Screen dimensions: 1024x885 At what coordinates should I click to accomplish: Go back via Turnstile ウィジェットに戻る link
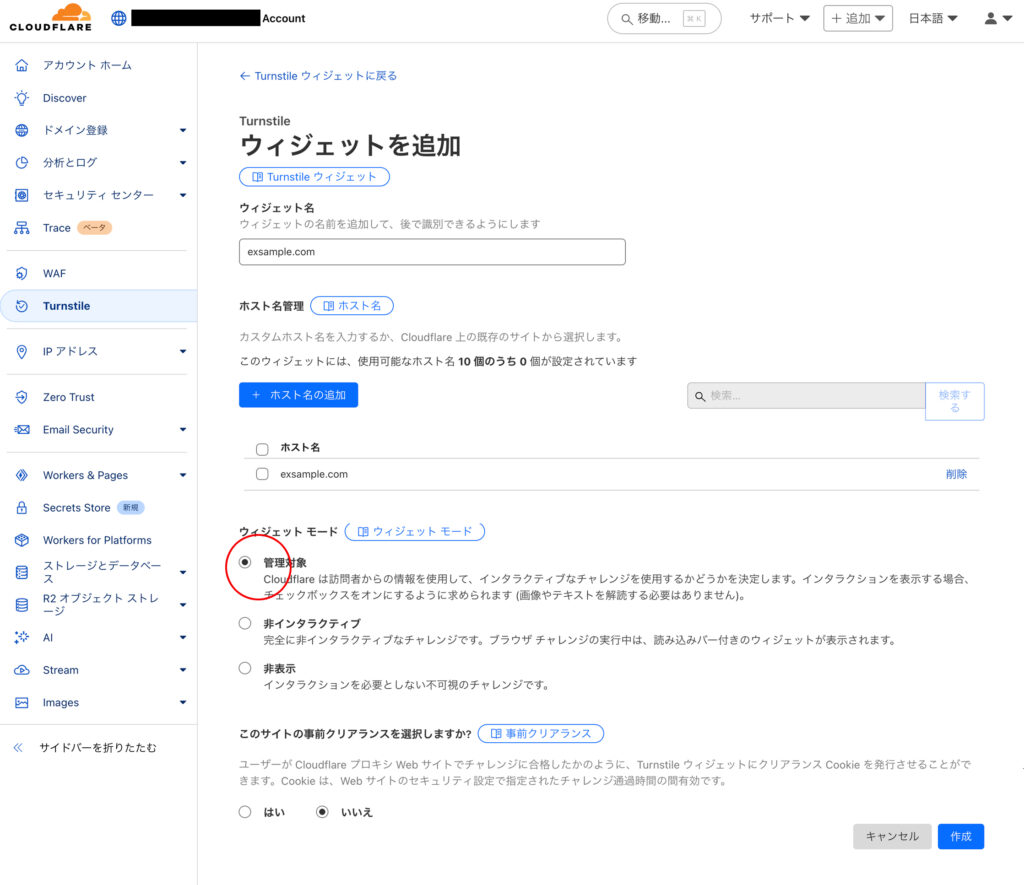pos(318,76)
